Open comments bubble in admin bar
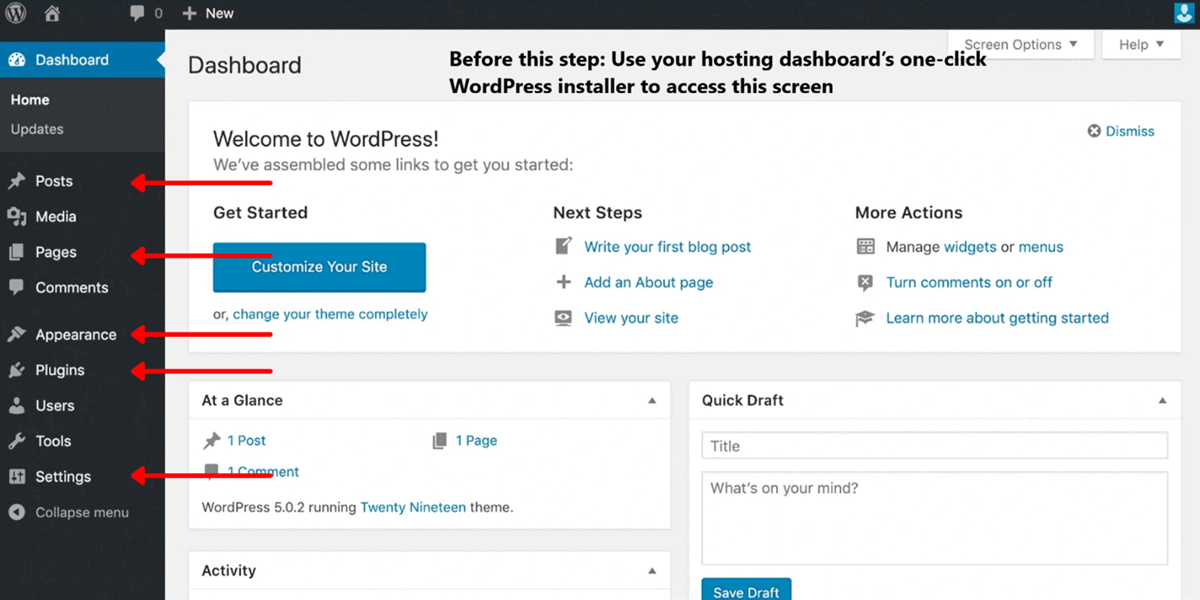Viewport: 1200px width, 600px height. coord(137,14)
